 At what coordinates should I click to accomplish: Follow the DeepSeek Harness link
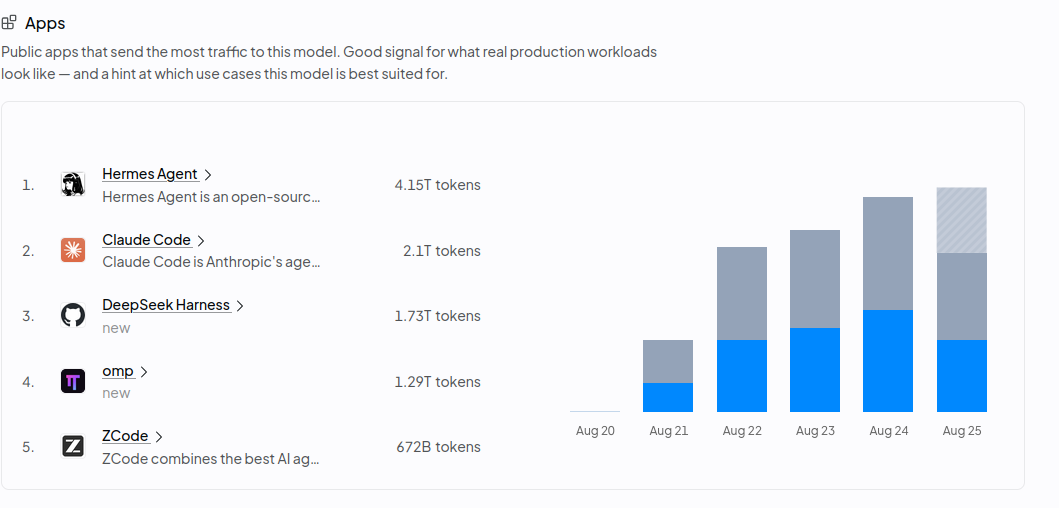tap(166, 305)
